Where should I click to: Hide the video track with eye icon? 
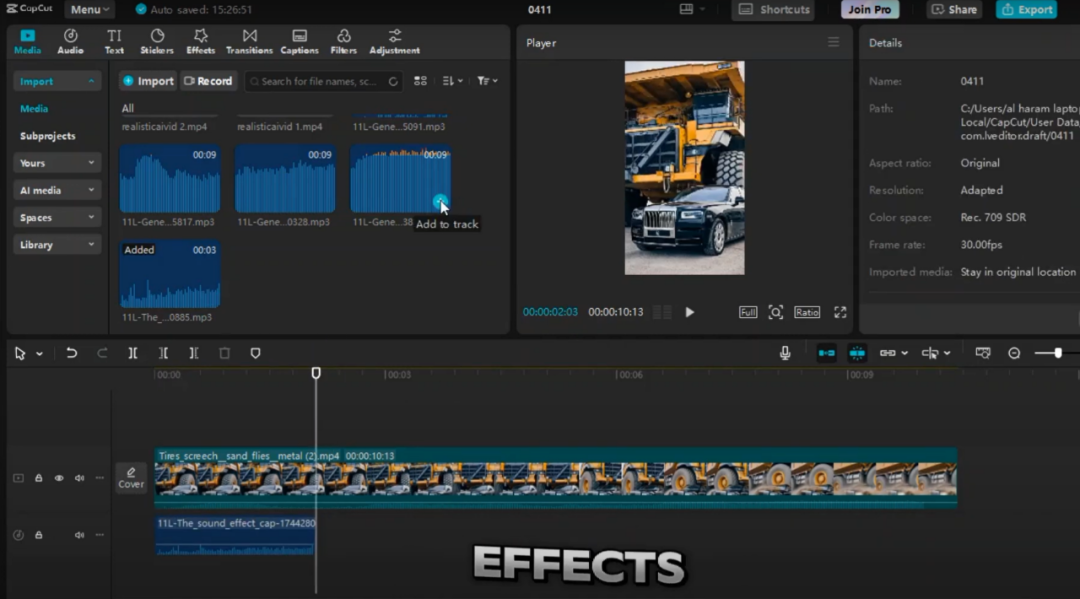[59, 478]
